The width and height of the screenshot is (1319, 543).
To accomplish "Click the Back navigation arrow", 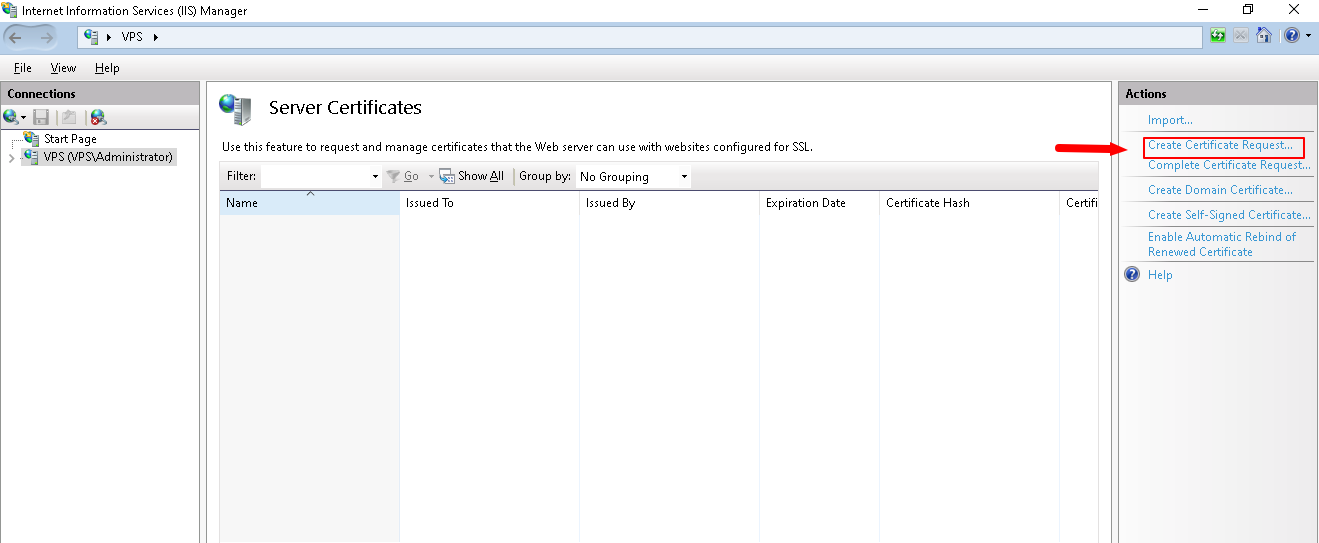I will [x=17, y=37].
